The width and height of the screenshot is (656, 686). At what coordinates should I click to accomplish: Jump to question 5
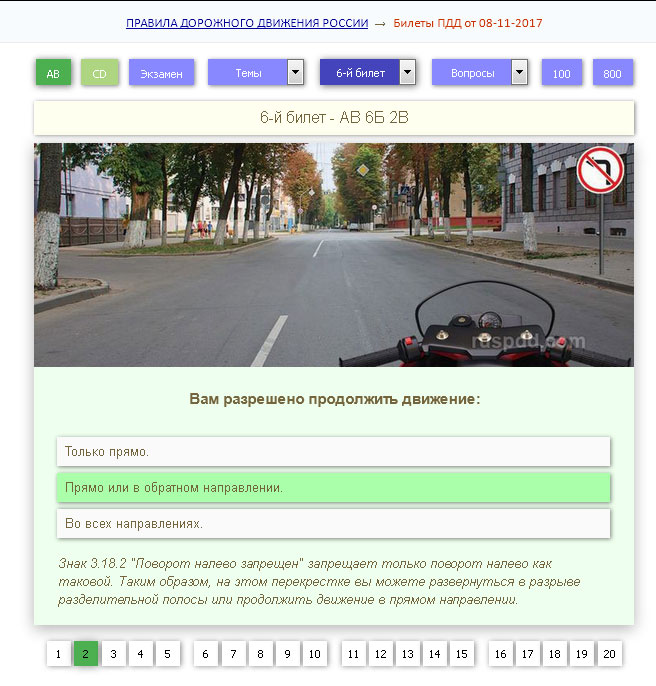pyautogui.click(x=167, y=654)
